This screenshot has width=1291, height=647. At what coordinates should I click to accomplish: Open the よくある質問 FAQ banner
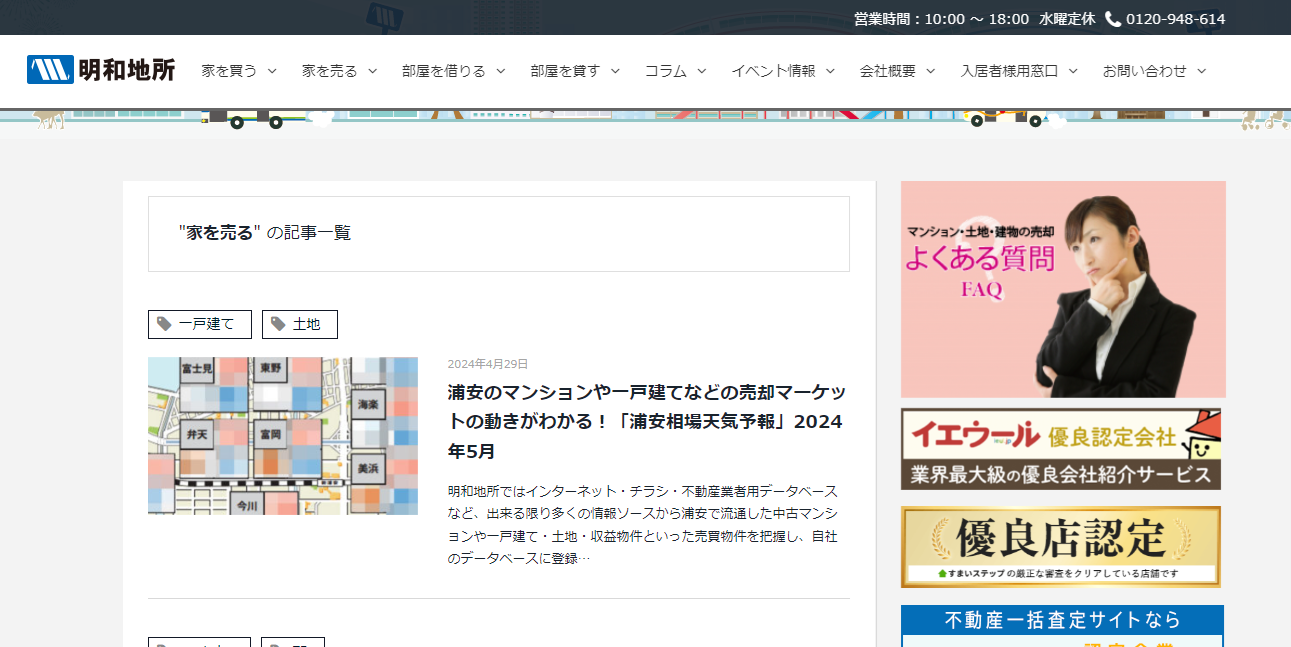coord(1062,289)
